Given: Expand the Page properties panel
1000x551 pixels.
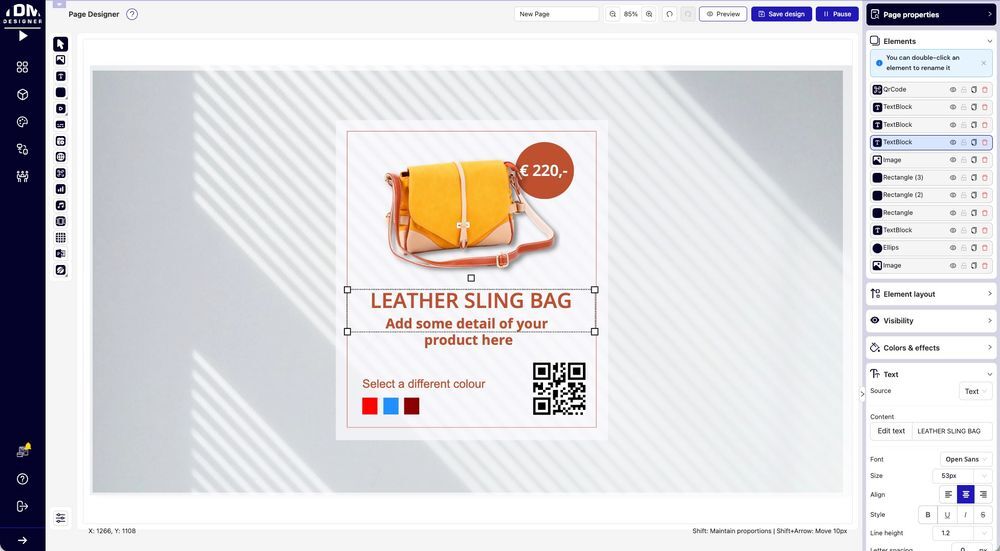Looking at the screenshot, I should pos(930,14).
